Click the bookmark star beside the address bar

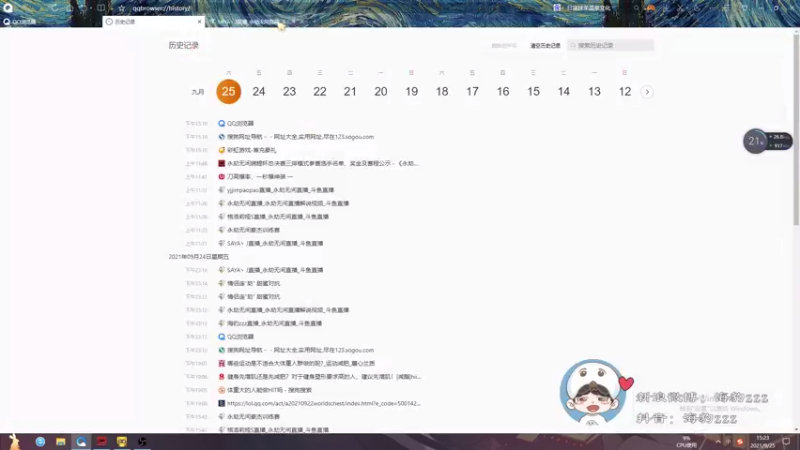(121, 8)
